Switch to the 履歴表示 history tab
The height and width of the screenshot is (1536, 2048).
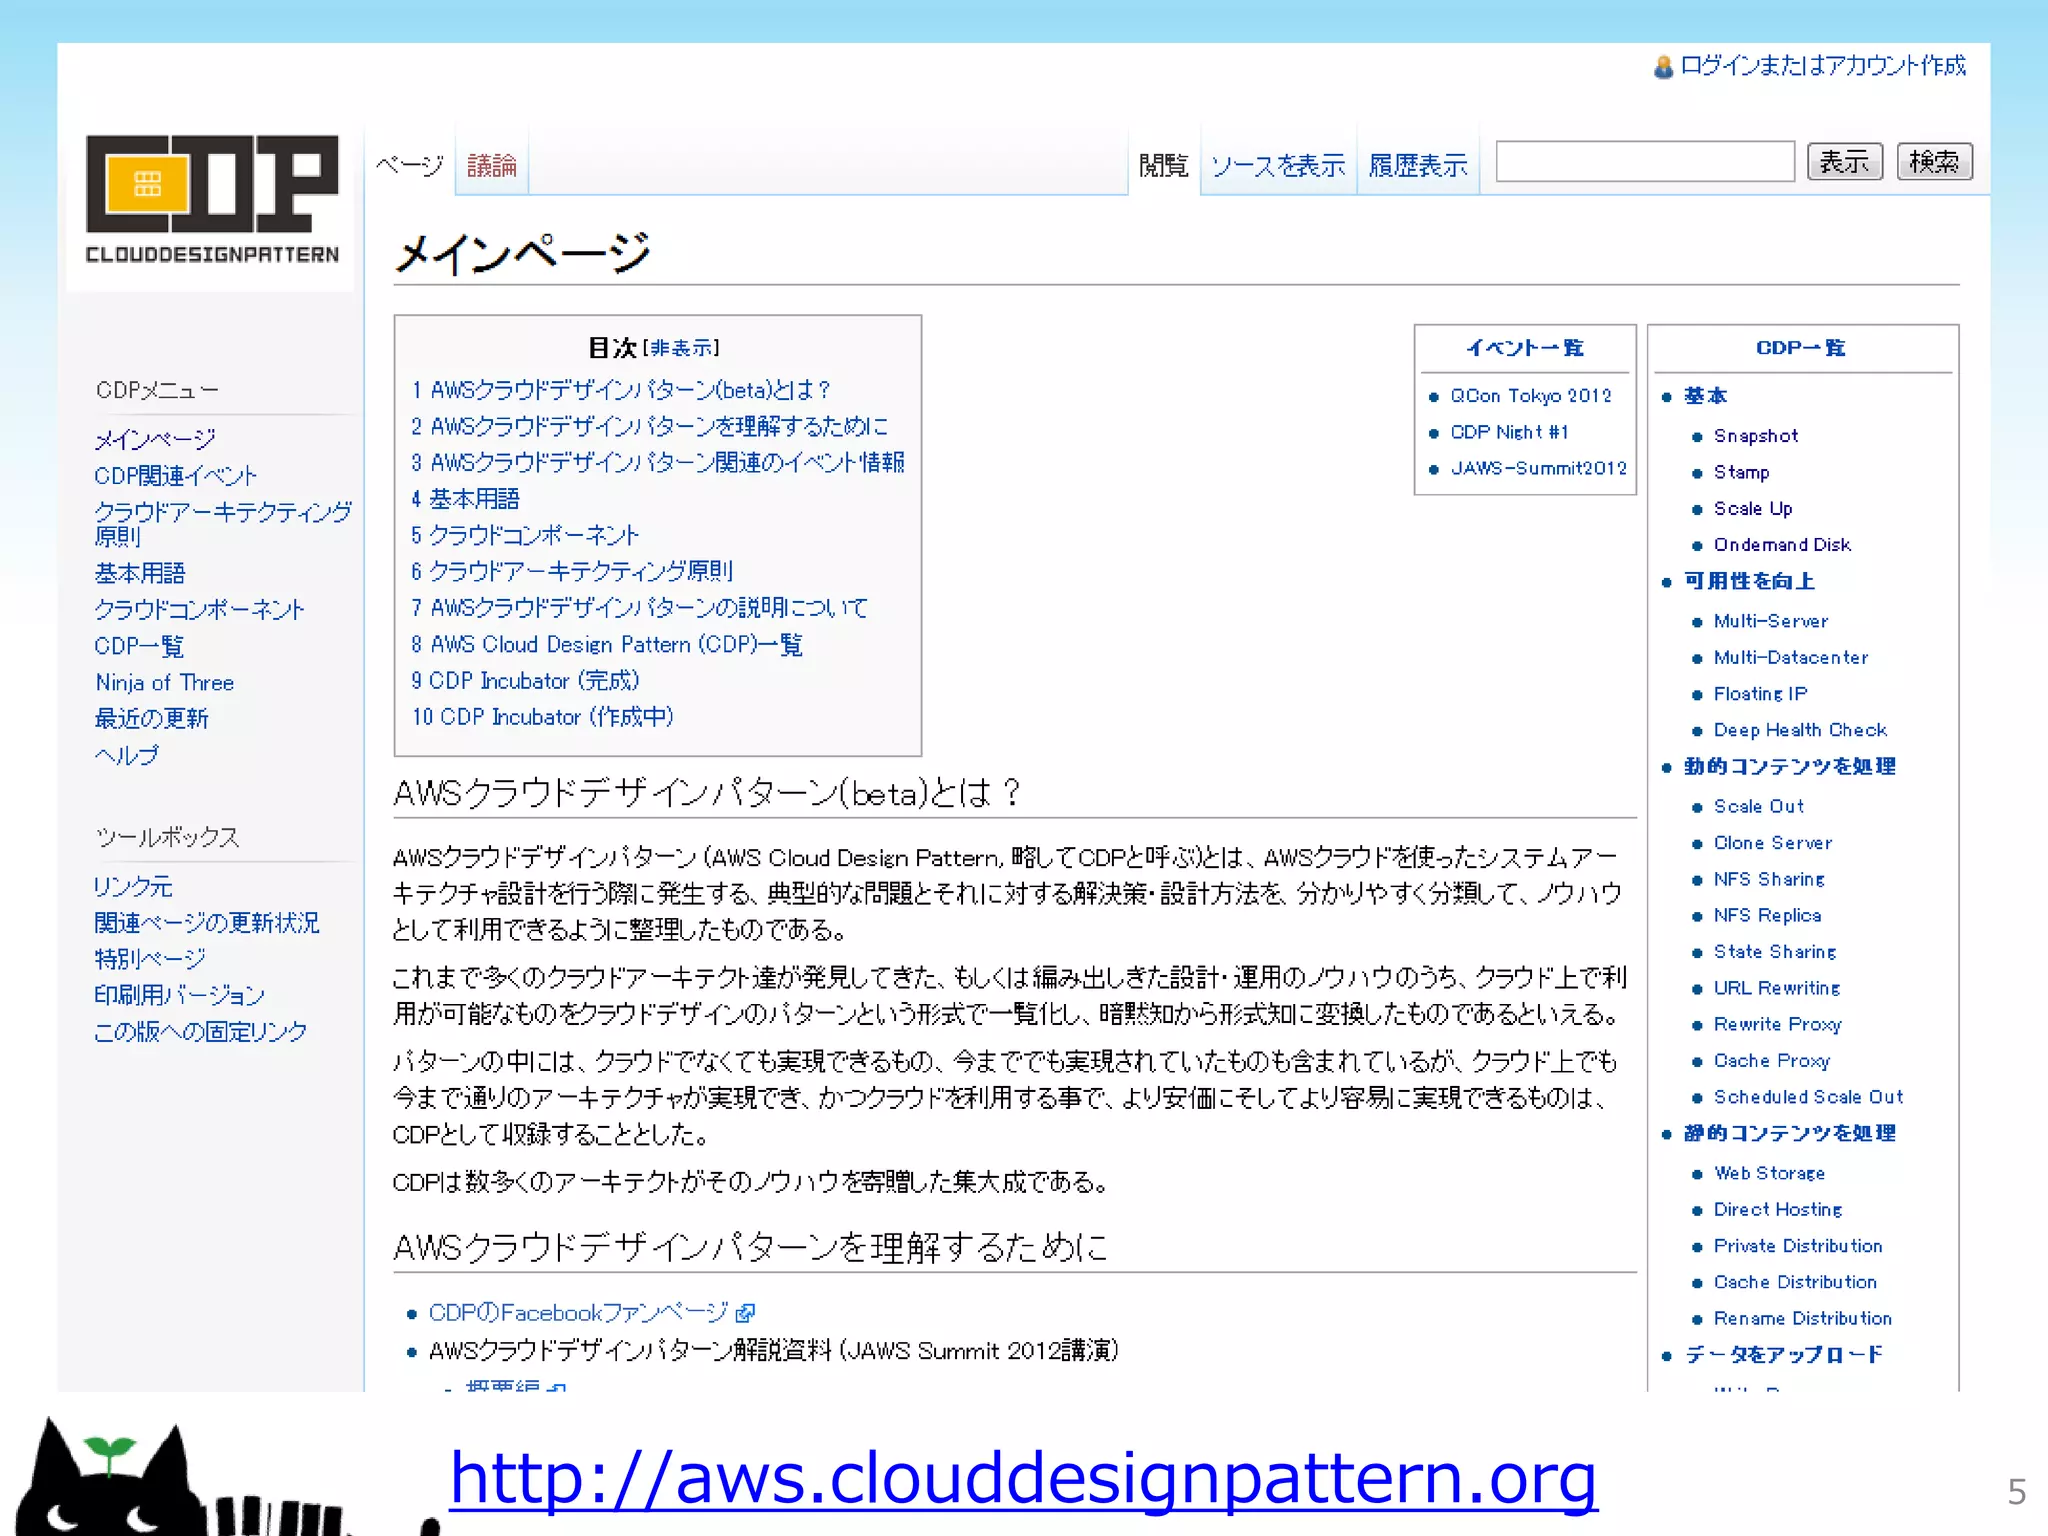1417,165
